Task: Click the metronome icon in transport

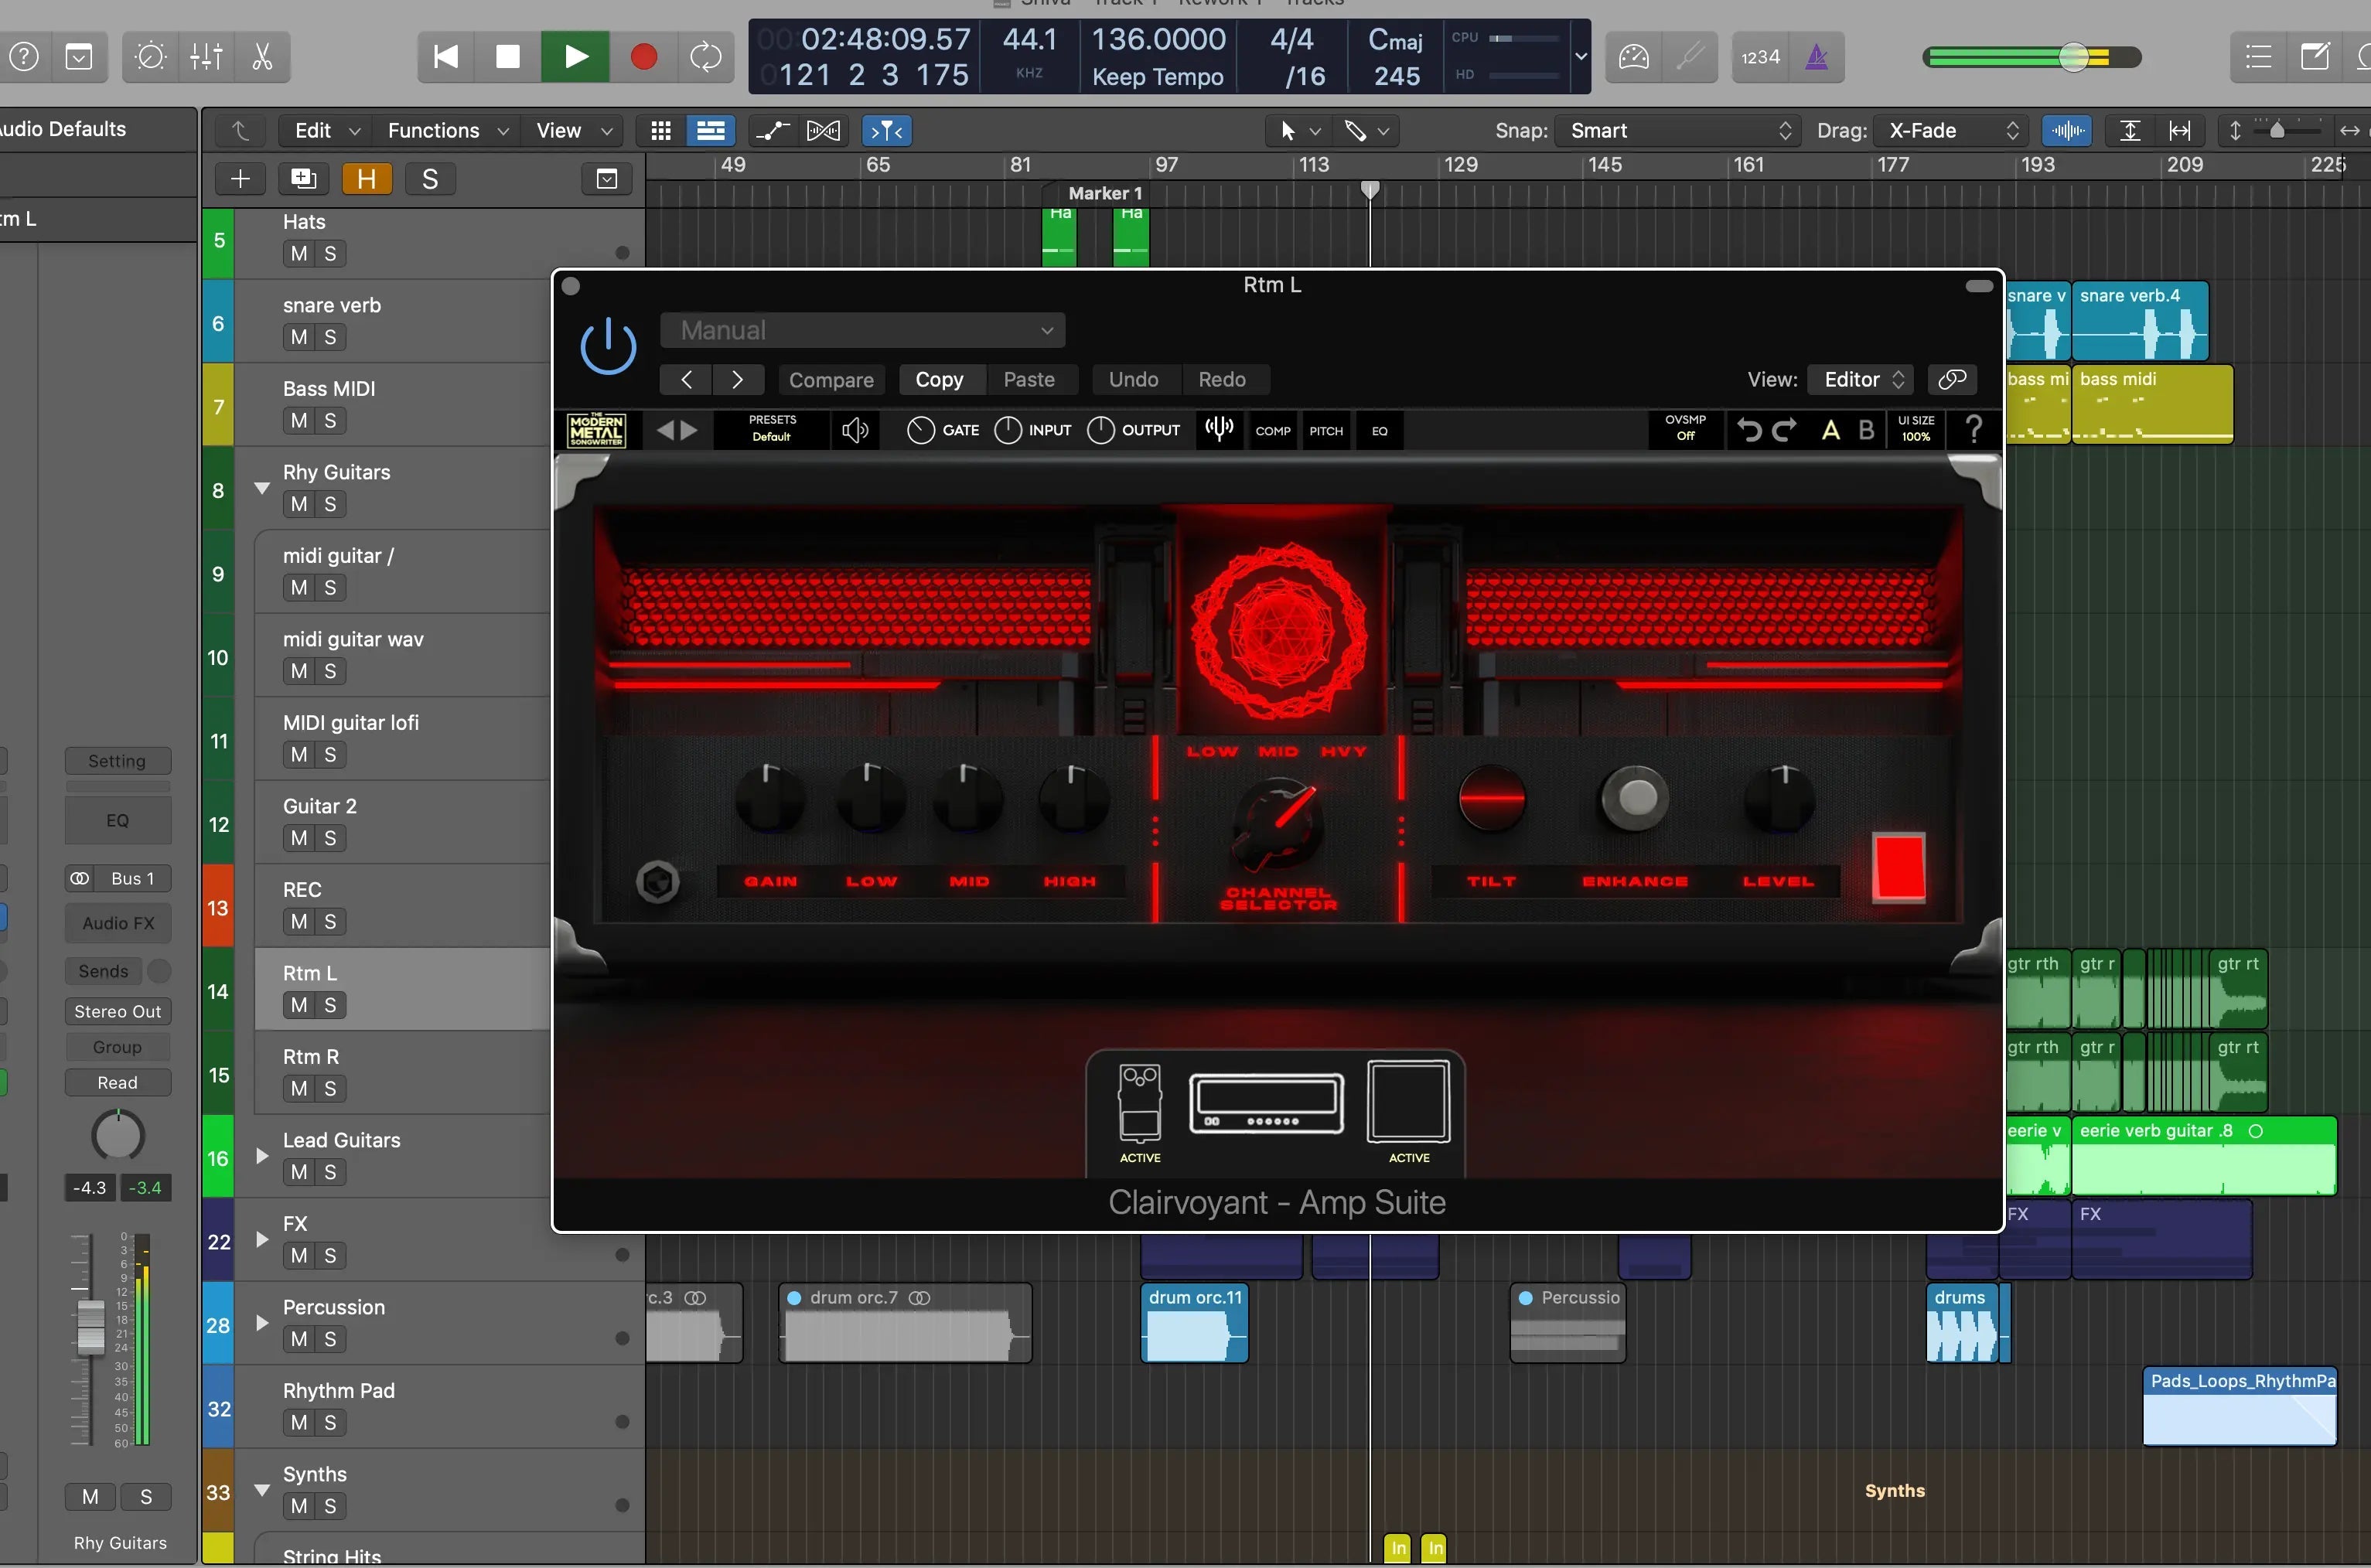Action: click(1816, 57)
